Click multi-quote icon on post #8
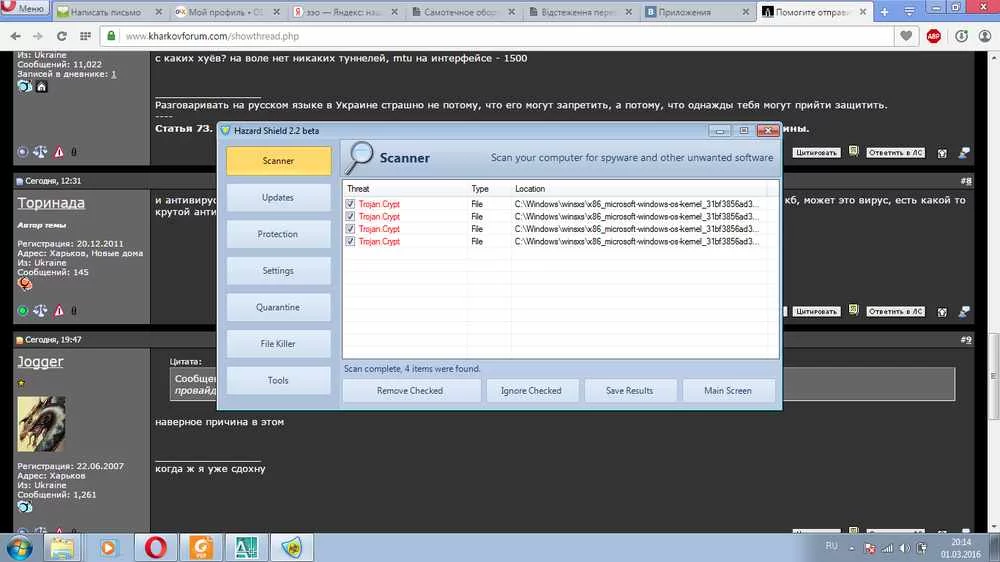 point(853,311)
